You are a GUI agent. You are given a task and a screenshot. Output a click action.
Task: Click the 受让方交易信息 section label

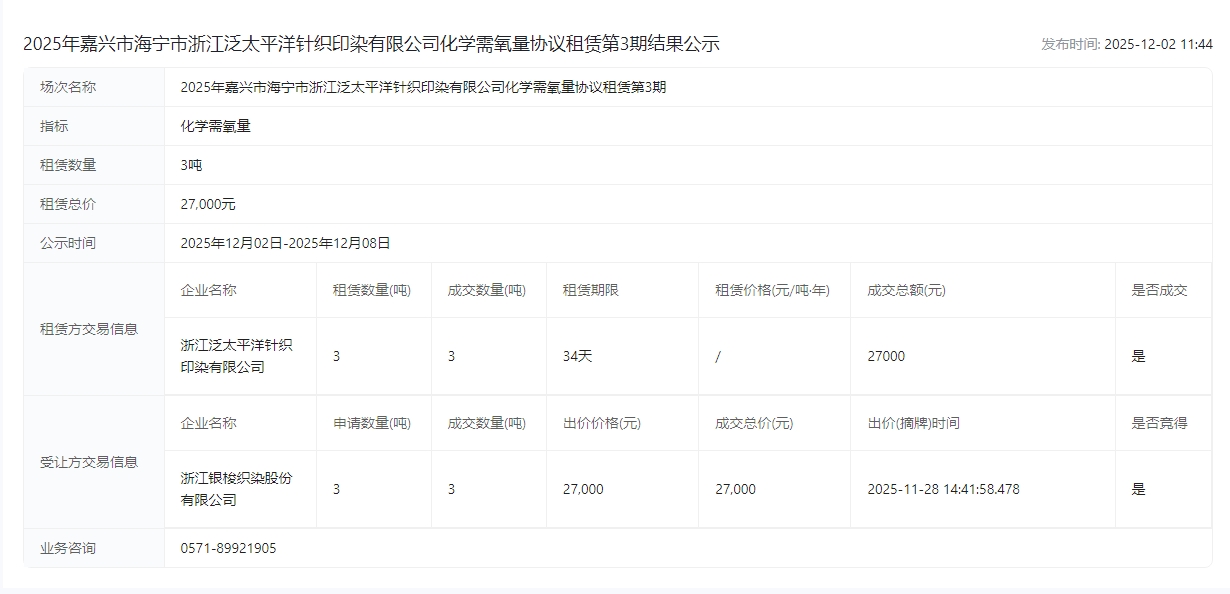[x=89, y=462]
